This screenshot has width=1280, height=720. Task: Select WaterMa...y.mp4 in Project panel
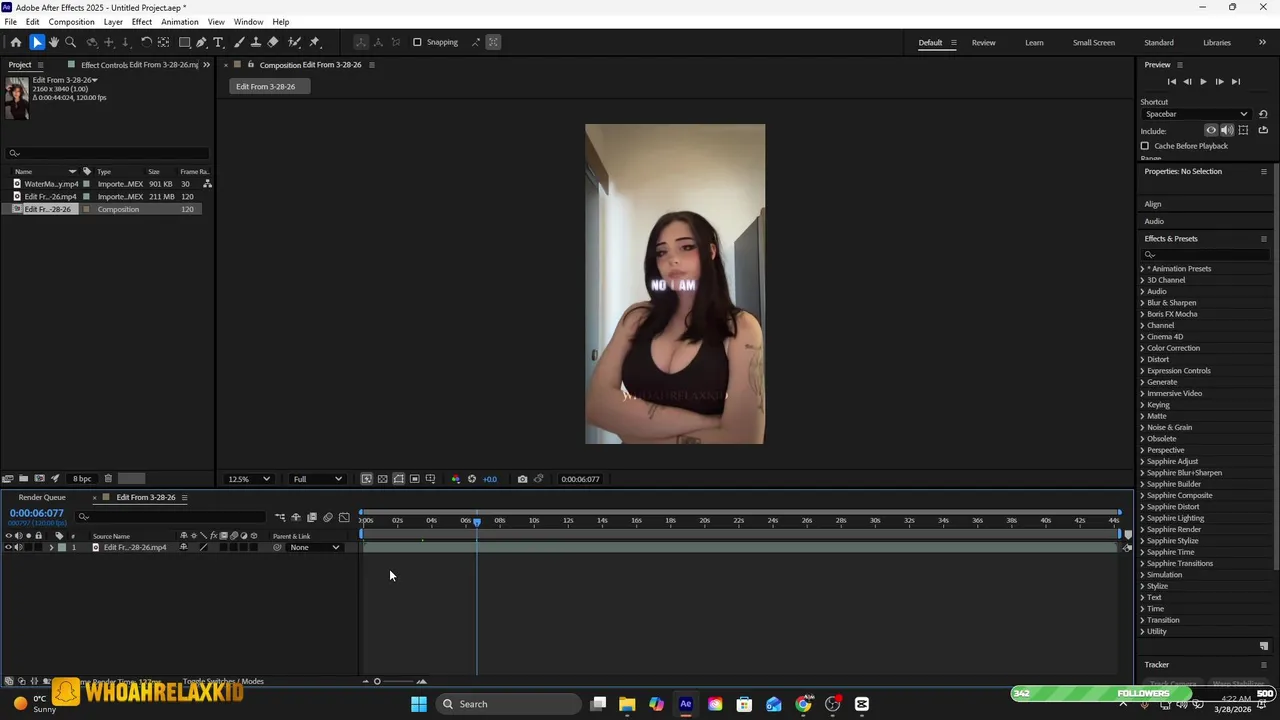tap(51, 184)
